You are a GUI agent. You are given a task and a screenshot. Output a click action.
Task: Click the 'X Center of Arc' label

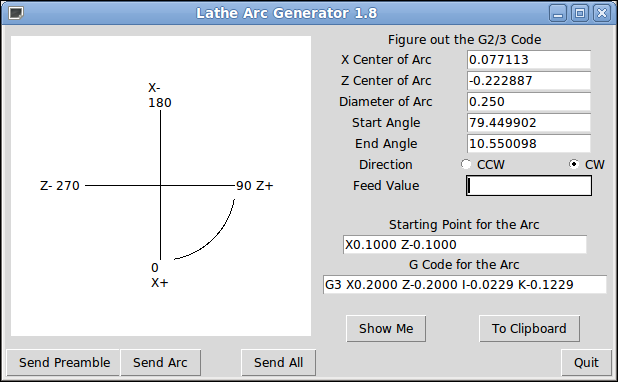(386, 60)
